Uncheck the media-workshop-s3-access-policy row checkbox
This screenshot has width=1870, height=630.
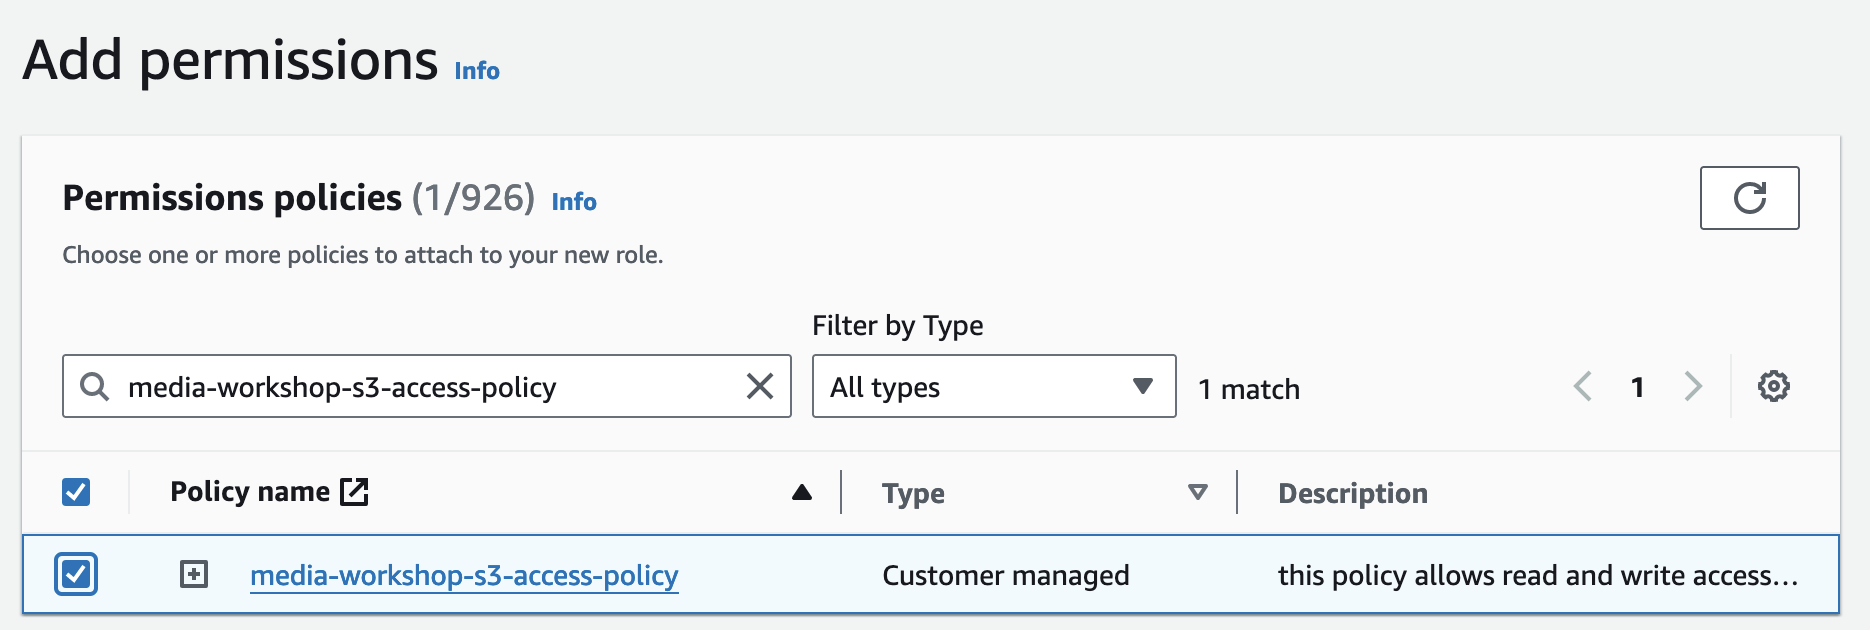point(76,575)
